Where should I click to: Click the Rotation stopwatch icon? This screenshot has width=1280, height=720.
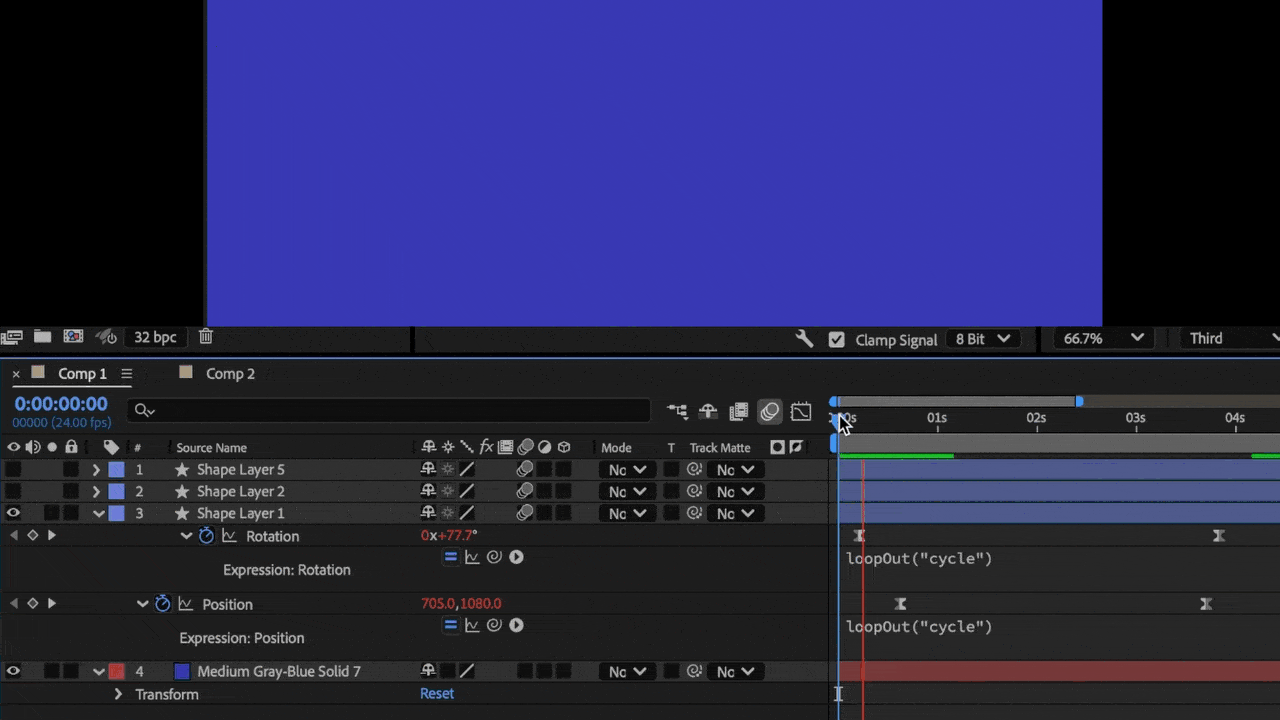tap(207, 536)
